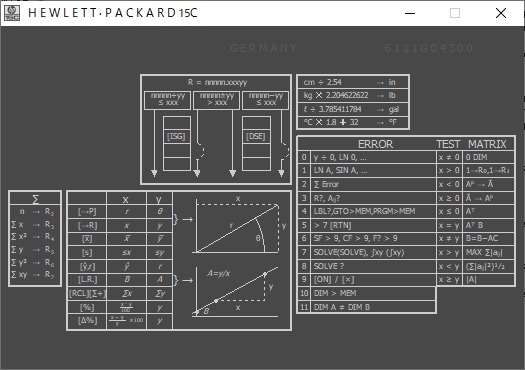This screenshot has height=370, width=525.
Task: Click the [ISG] register box
Action: pos(176,136)
